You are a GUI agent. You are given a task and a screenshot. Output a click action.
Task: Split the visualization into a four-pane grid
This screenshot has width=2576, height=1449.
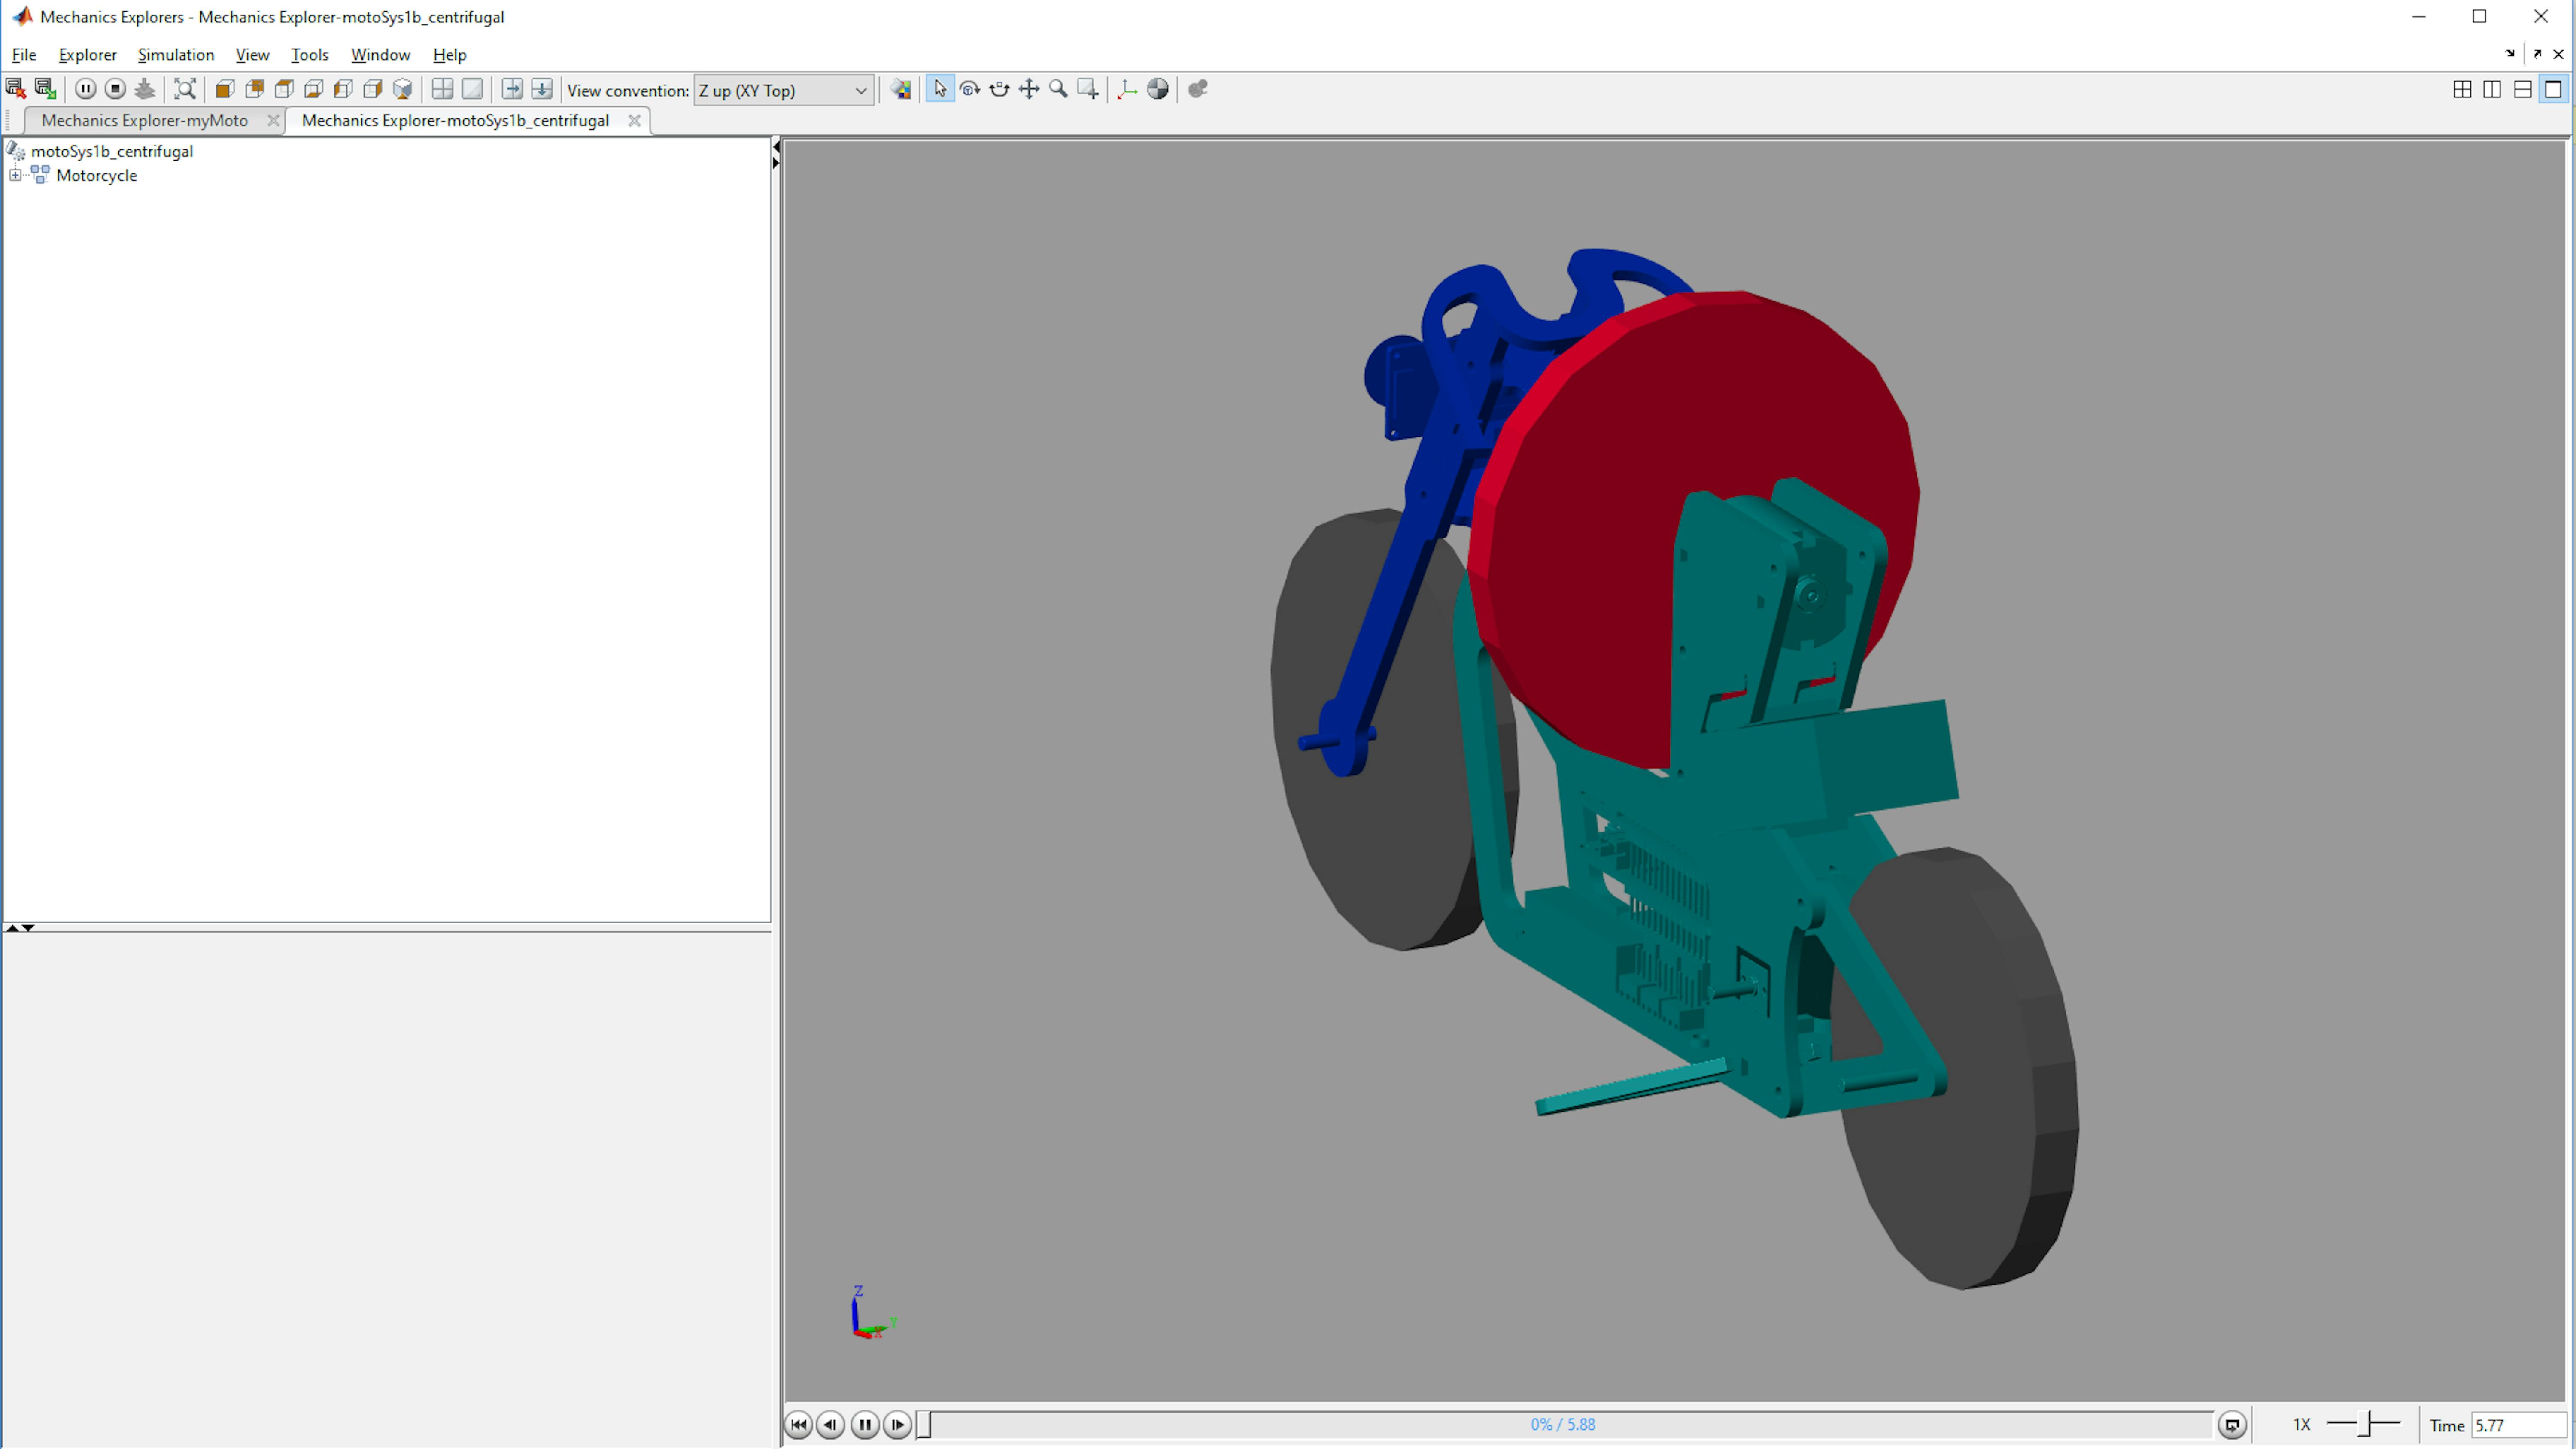click(x=442, y=89)
